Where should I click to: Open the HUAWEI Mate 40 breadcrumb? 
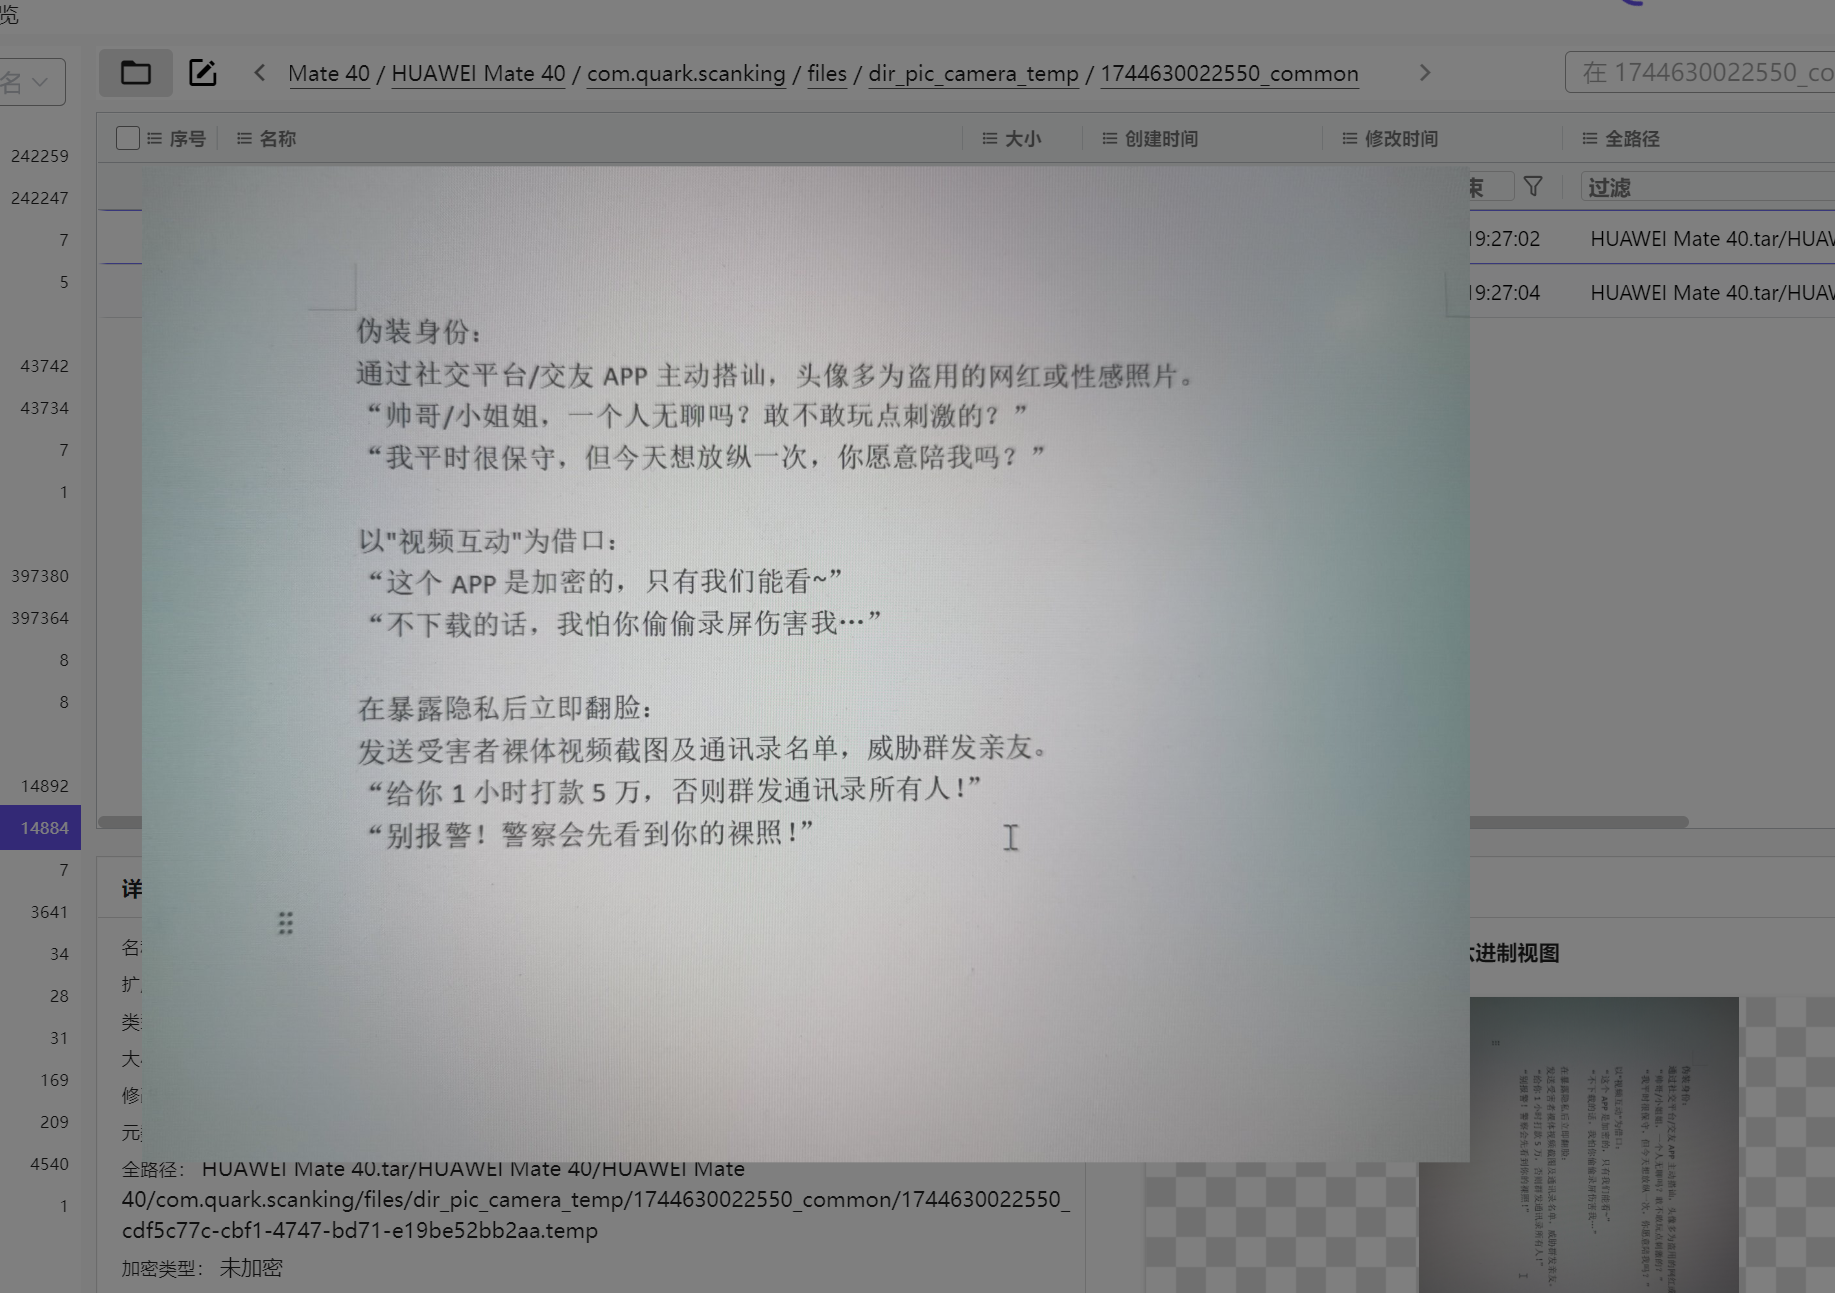pos(478,74)
